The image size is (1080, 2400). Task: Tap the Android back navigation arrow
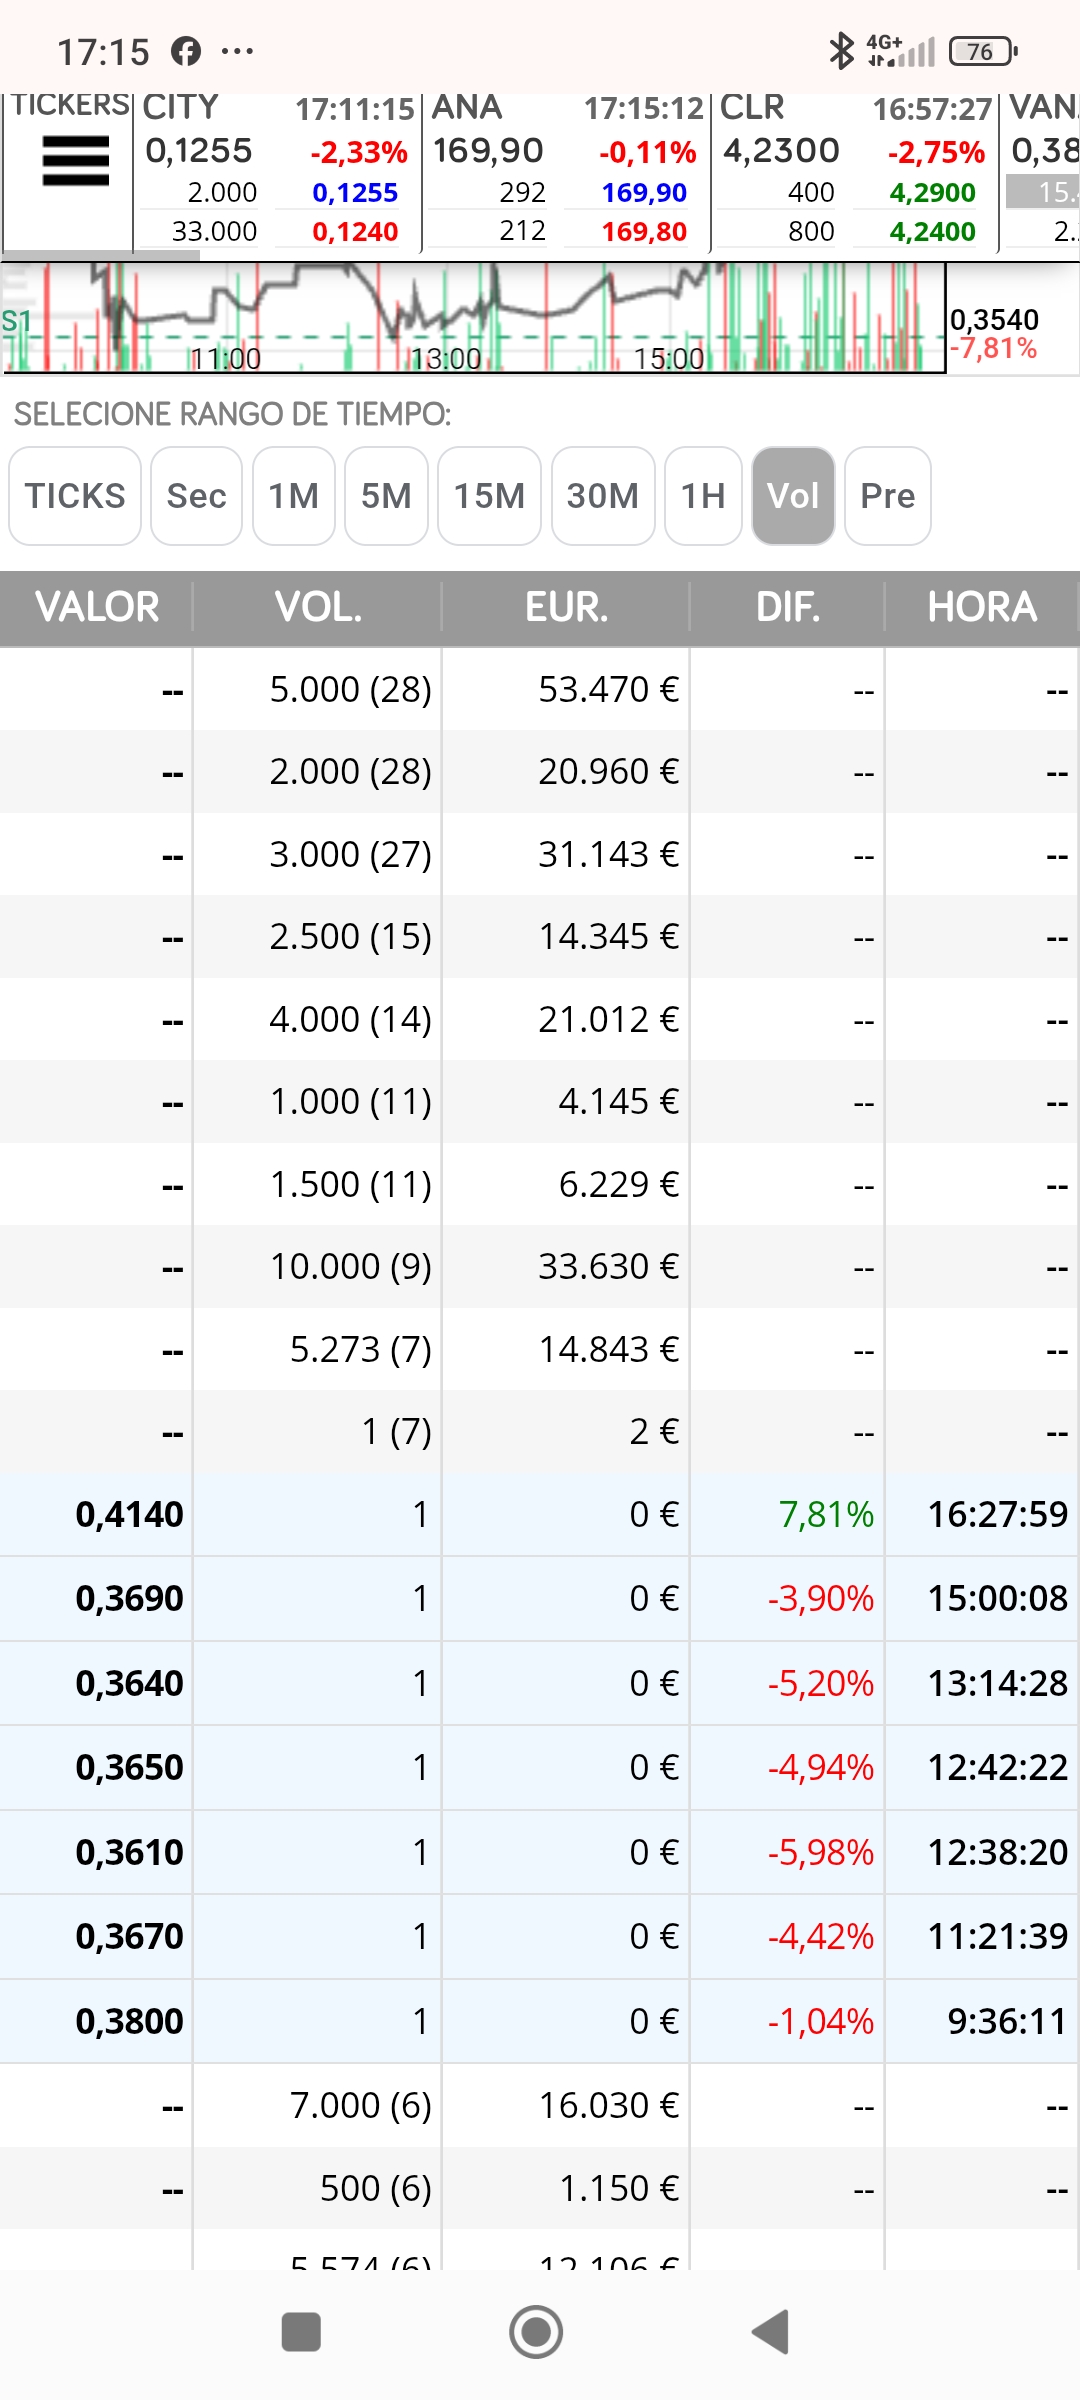pos(771,2332)
